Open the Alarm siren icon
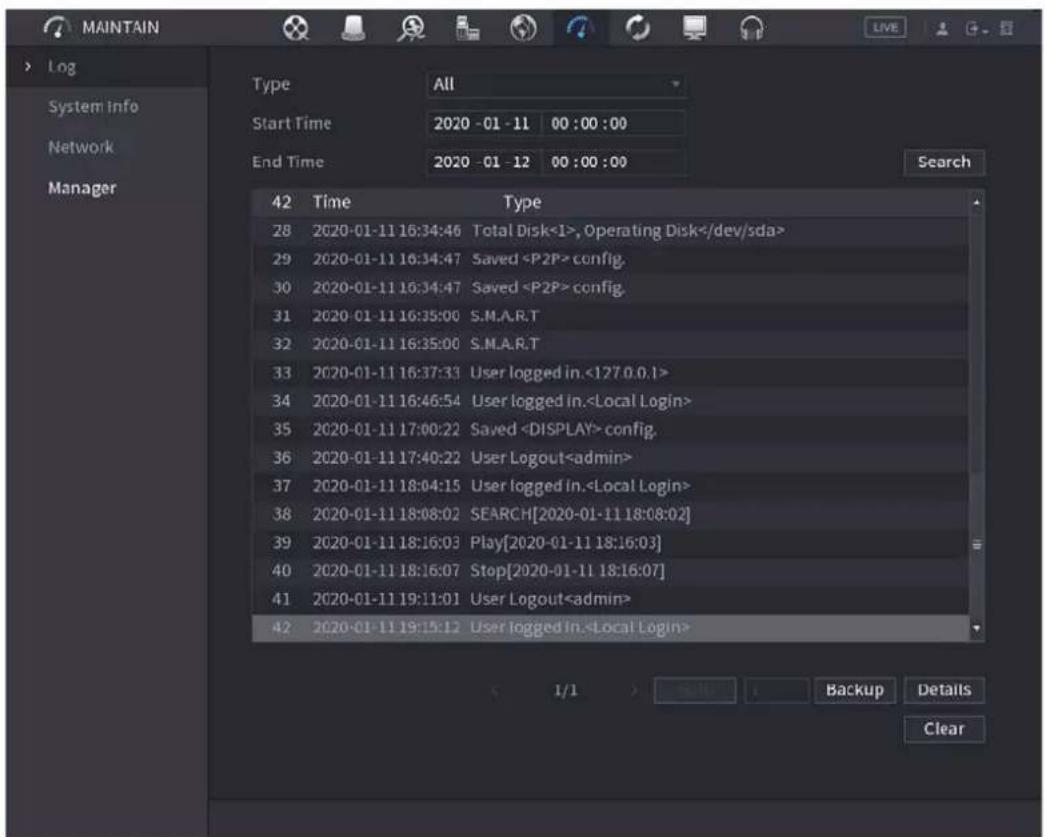This screenshot has width=1045, height=837. point(353,28)
